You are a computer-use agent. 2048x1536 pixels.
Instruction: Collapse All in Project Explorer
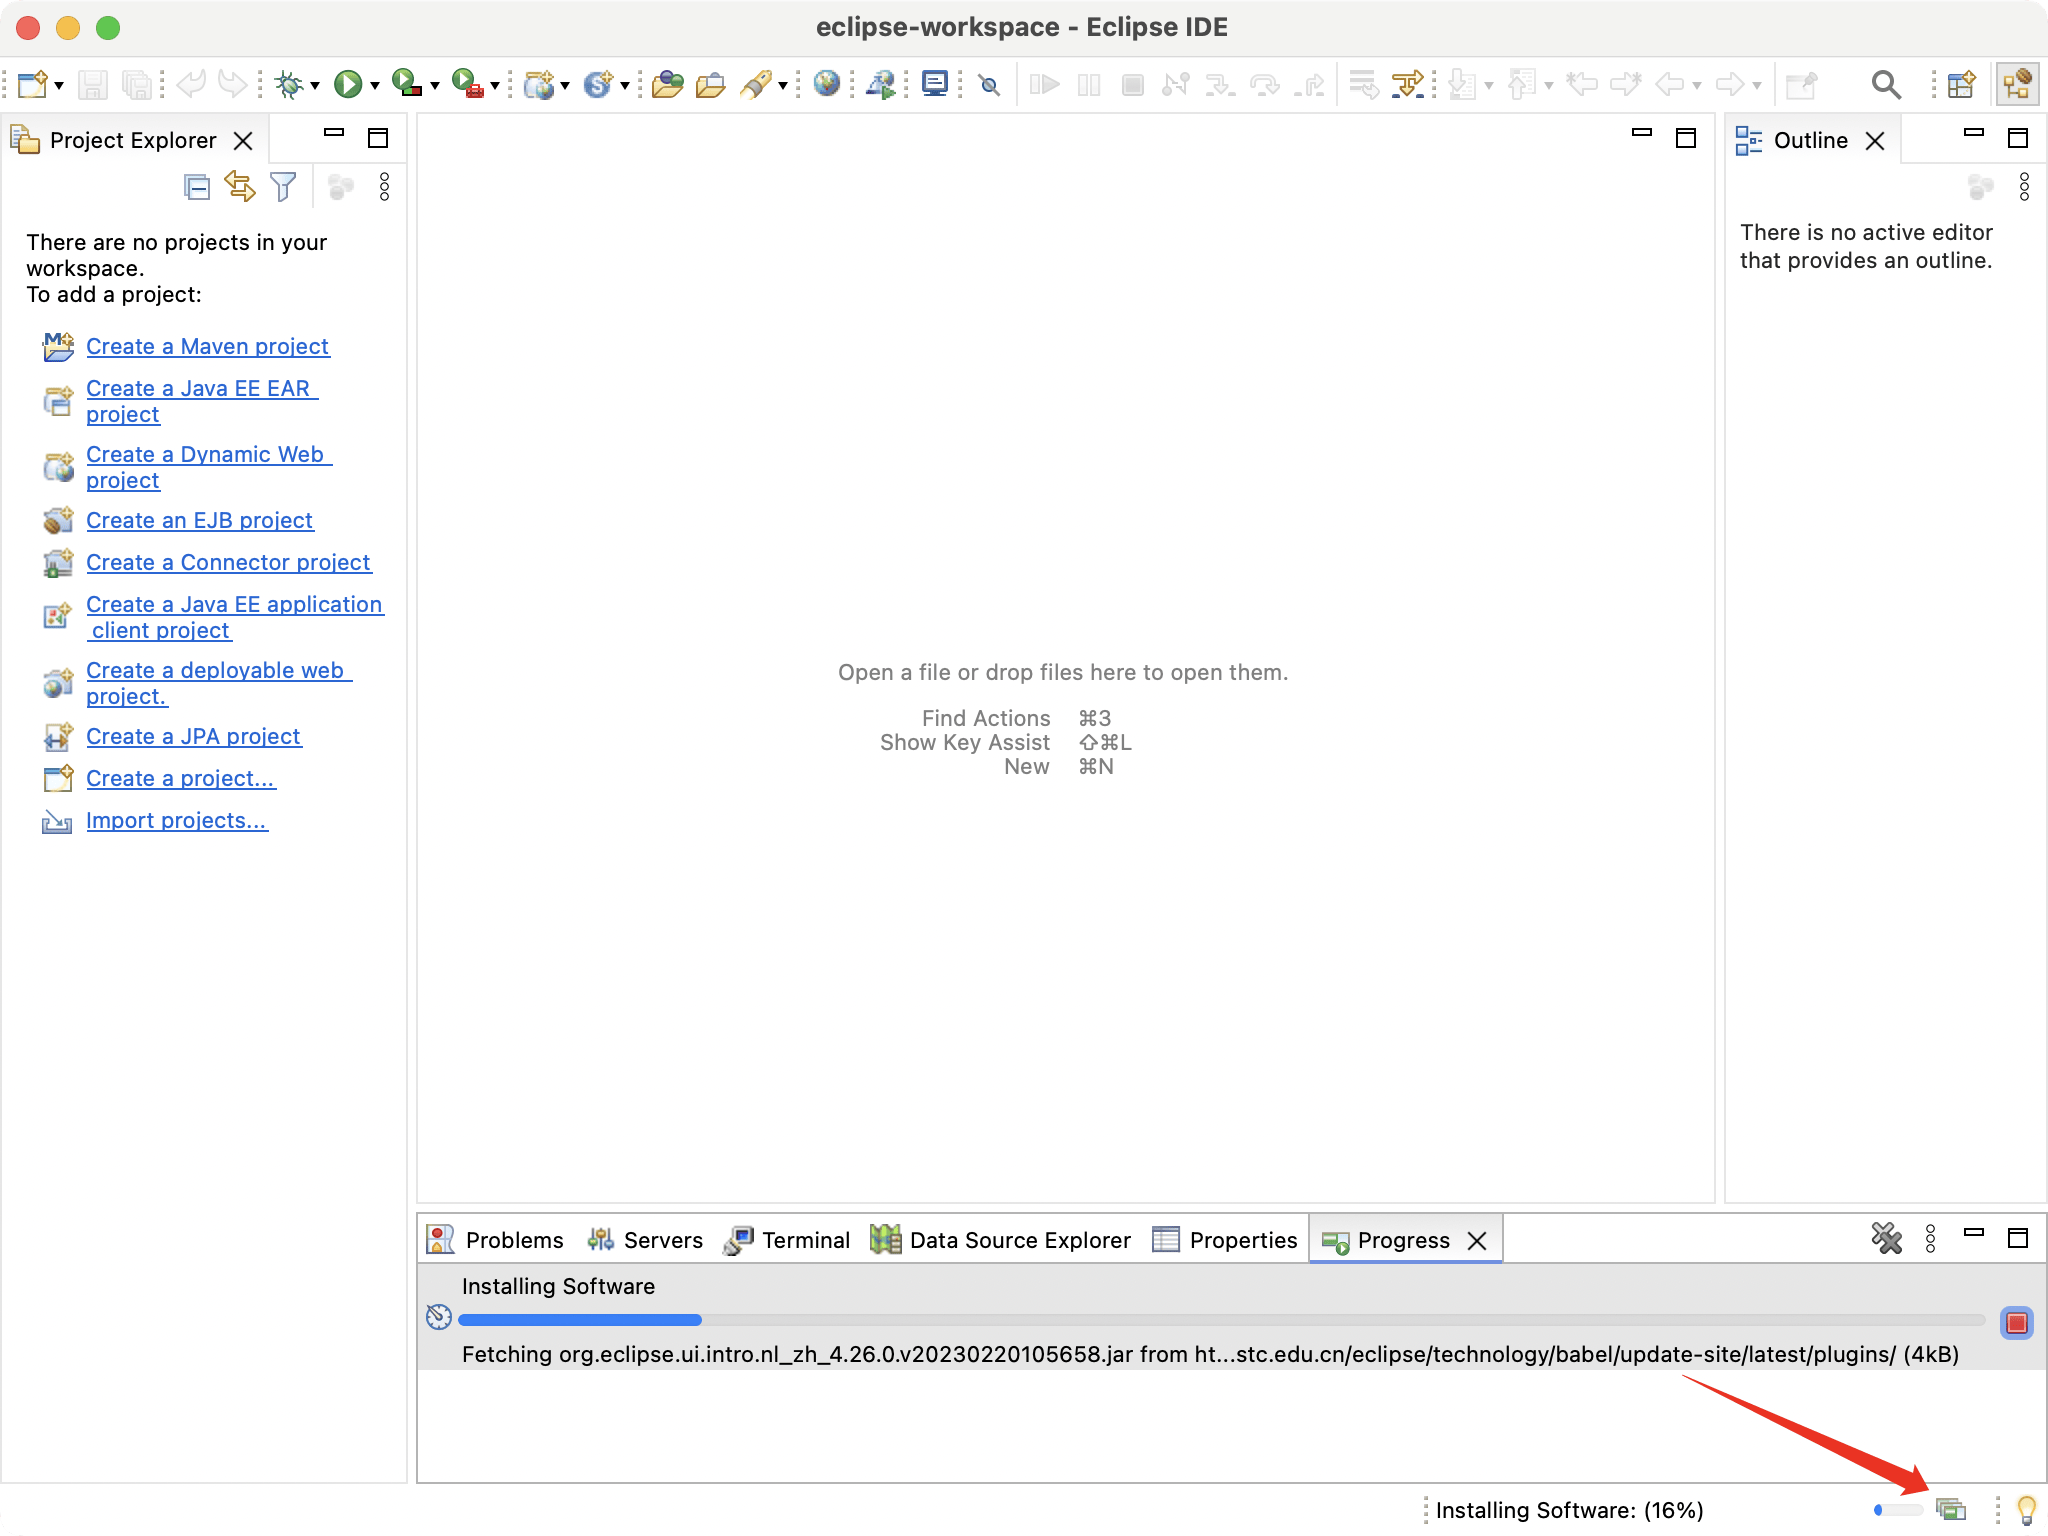click(x=197, y=187)
